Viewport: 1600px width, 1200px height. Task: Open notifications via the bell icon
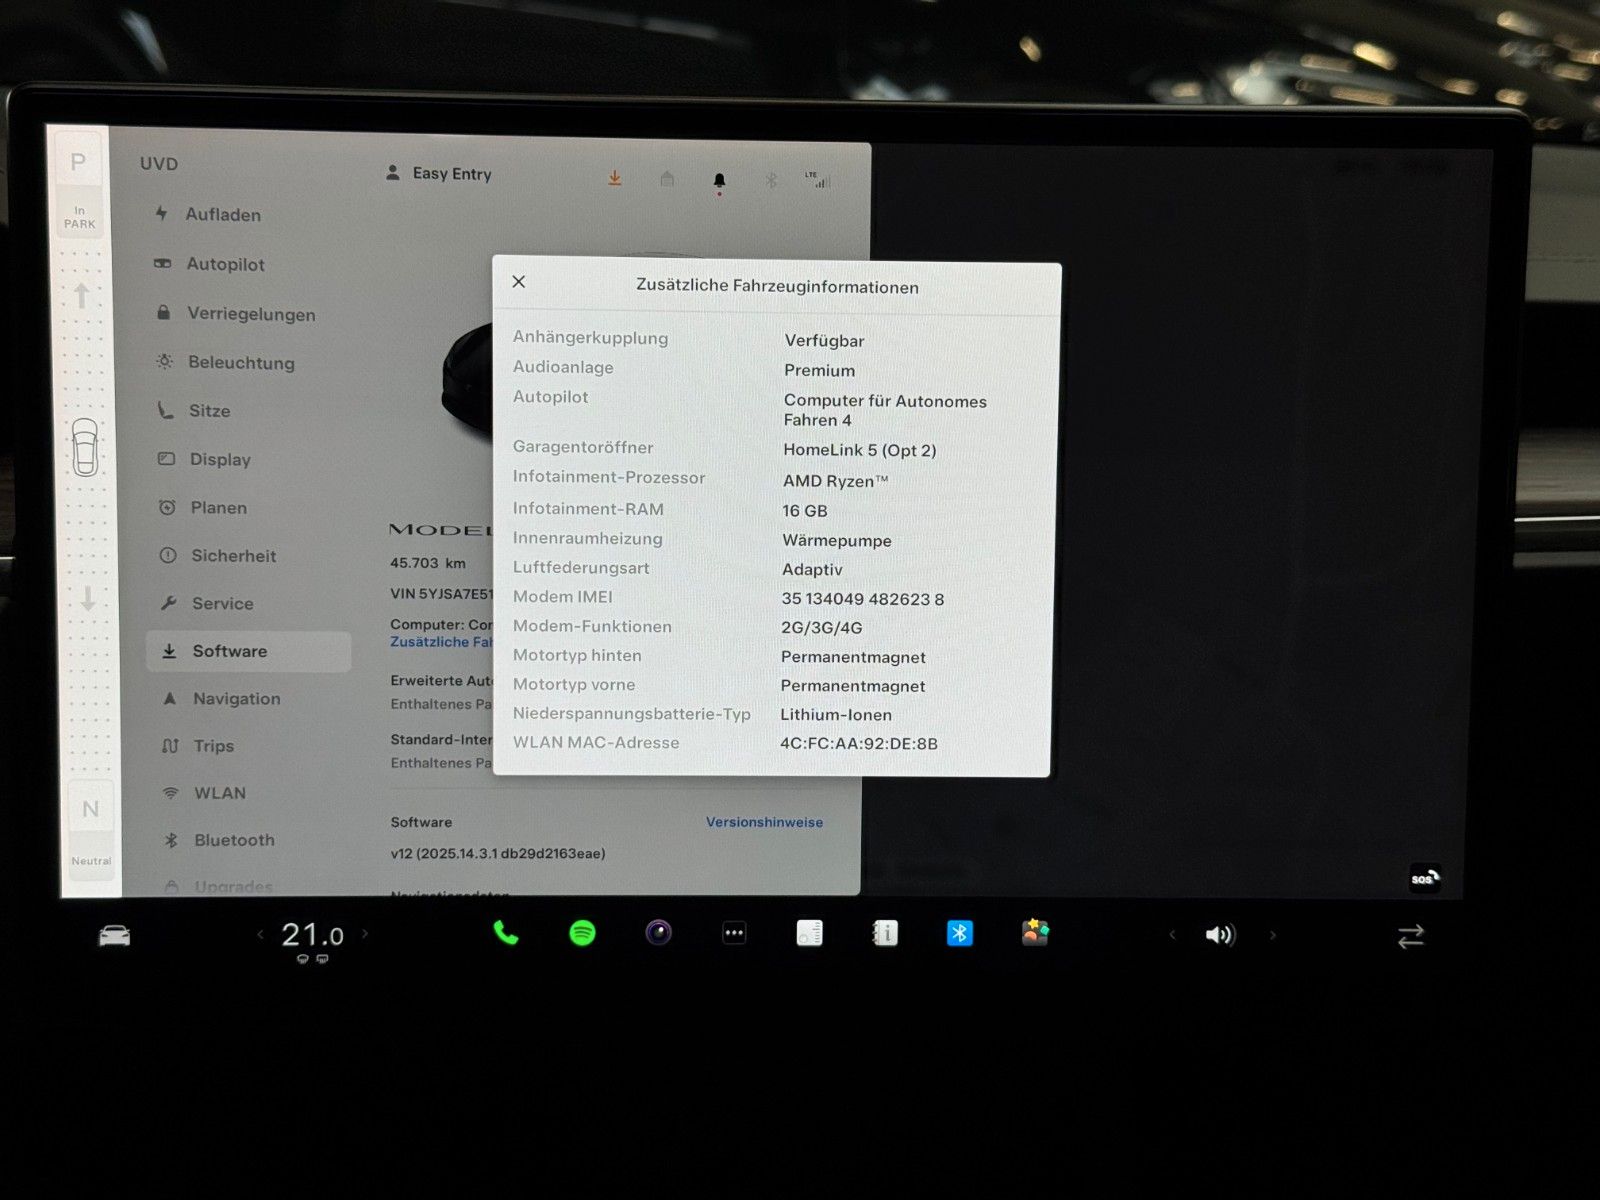coord(719,181)
